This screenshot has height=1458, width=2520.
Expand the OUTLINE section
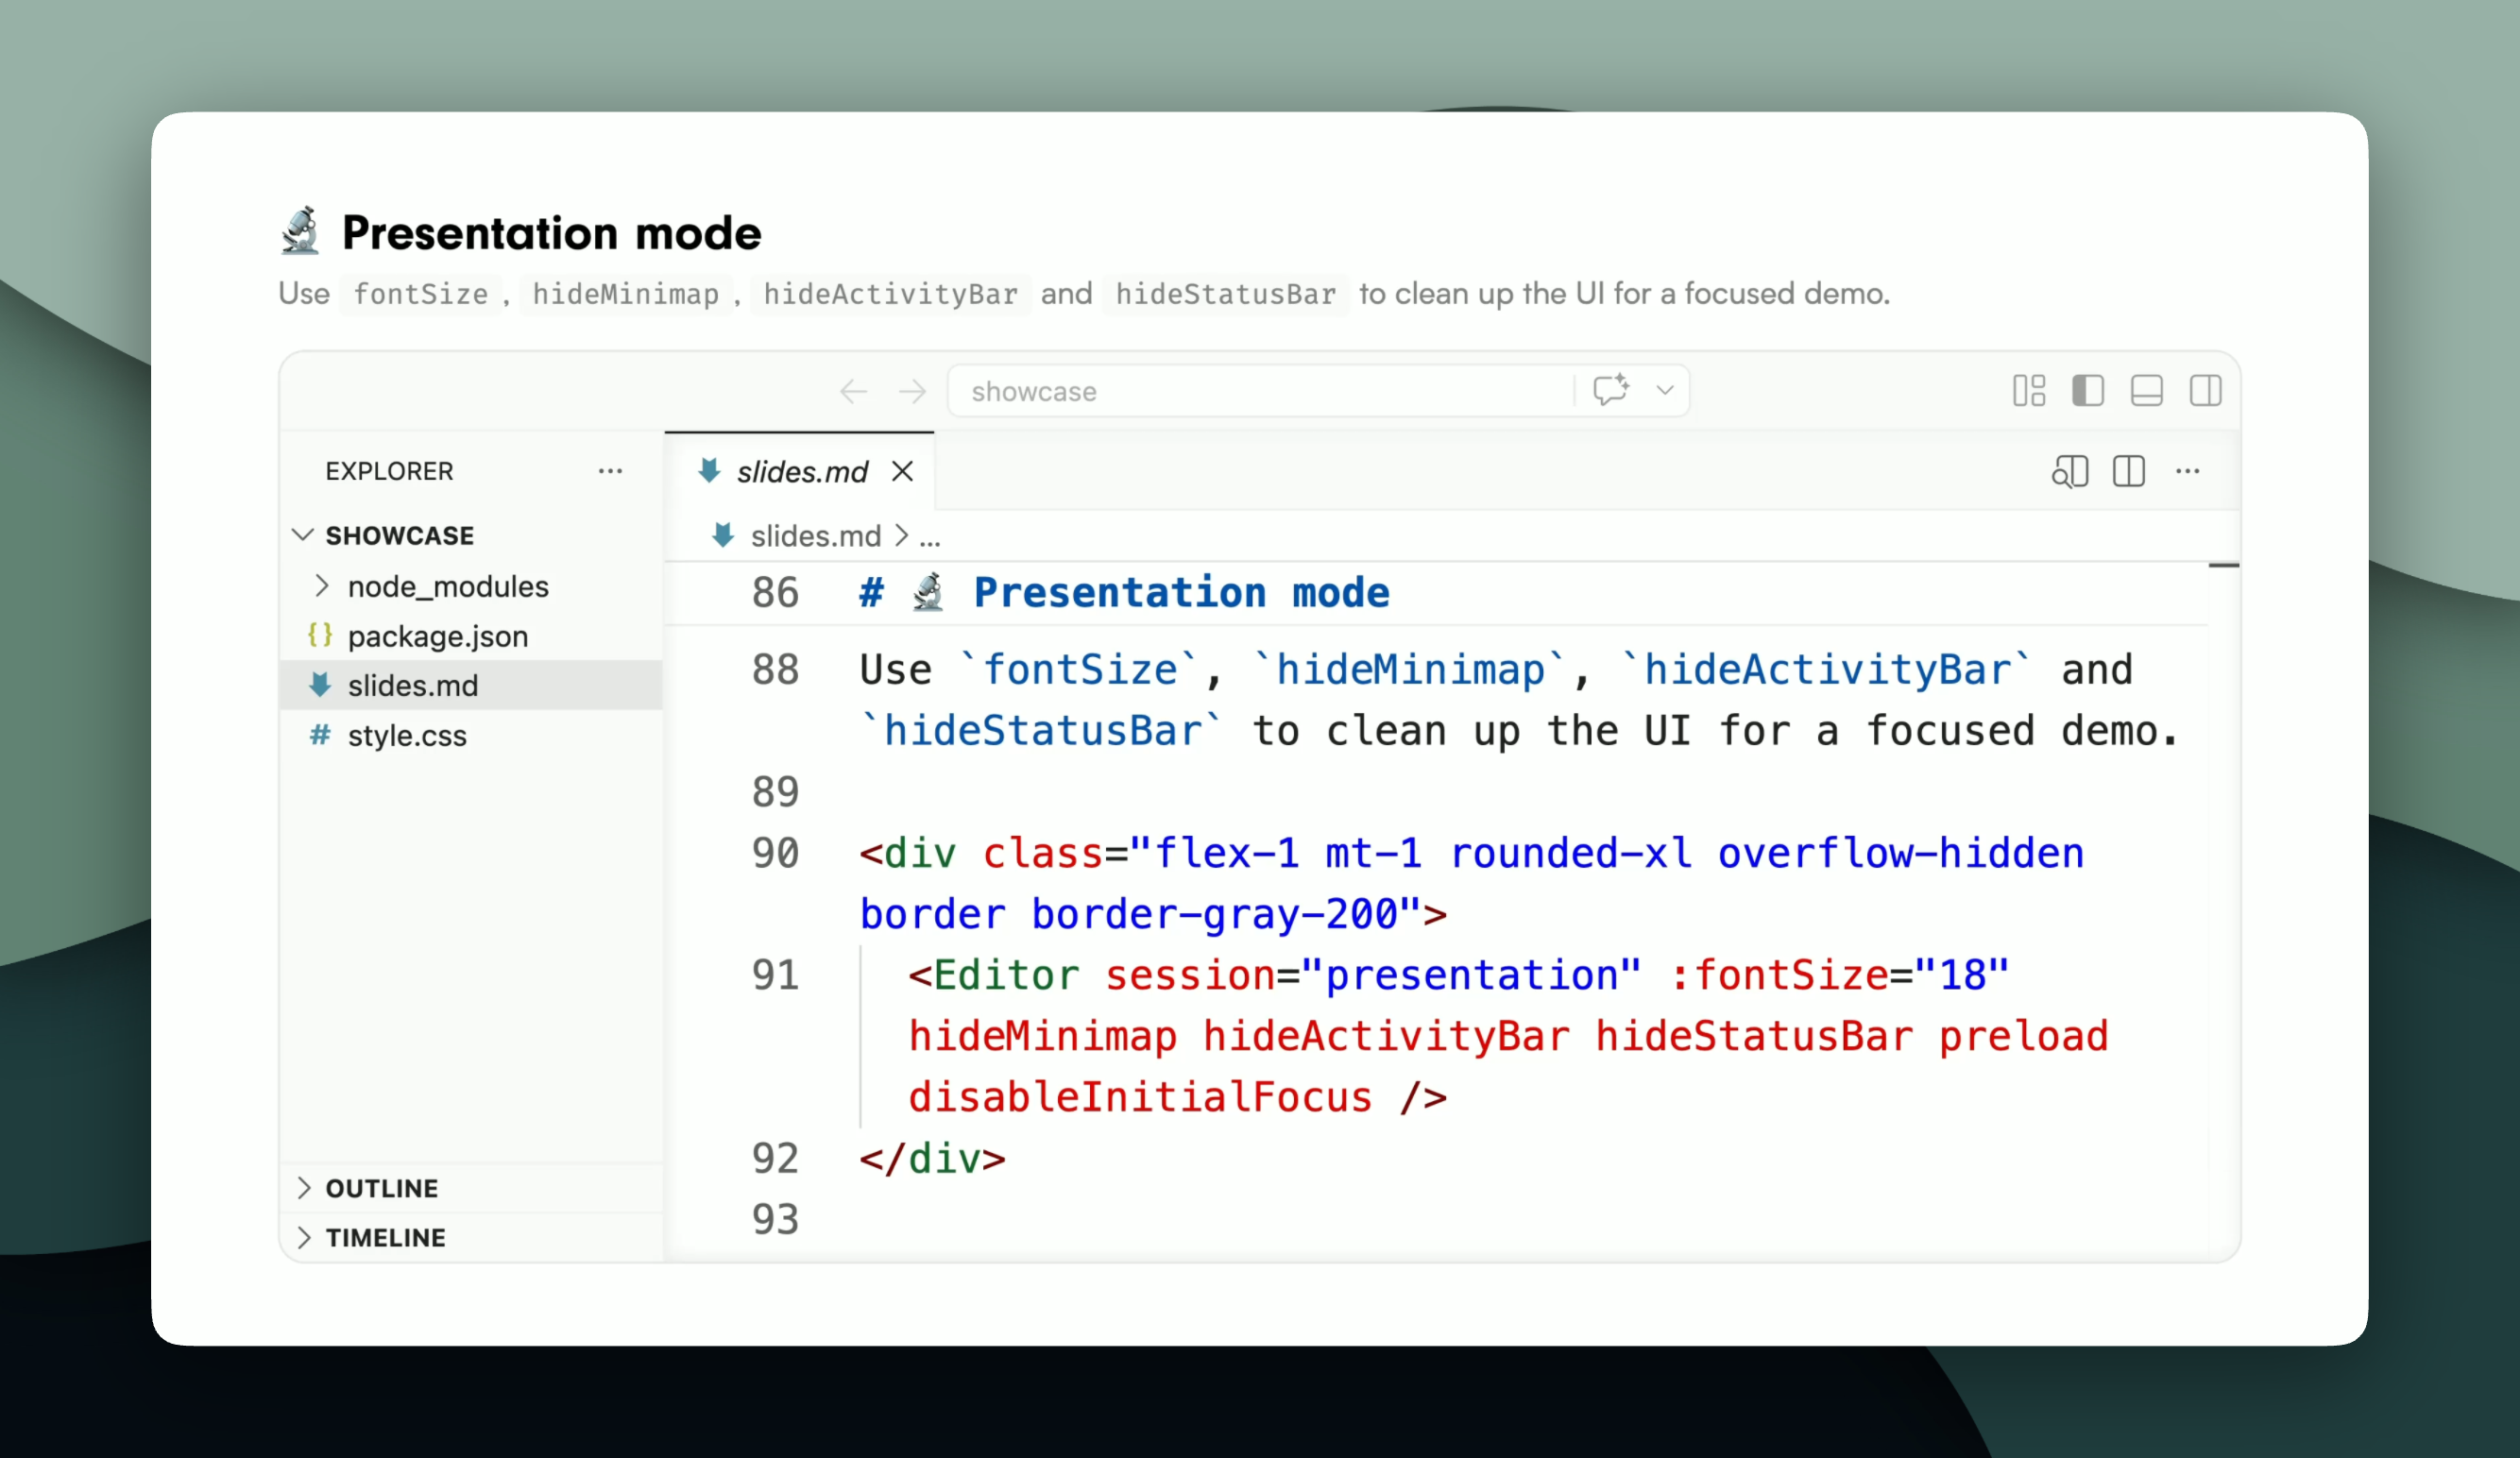(381, 1188)
